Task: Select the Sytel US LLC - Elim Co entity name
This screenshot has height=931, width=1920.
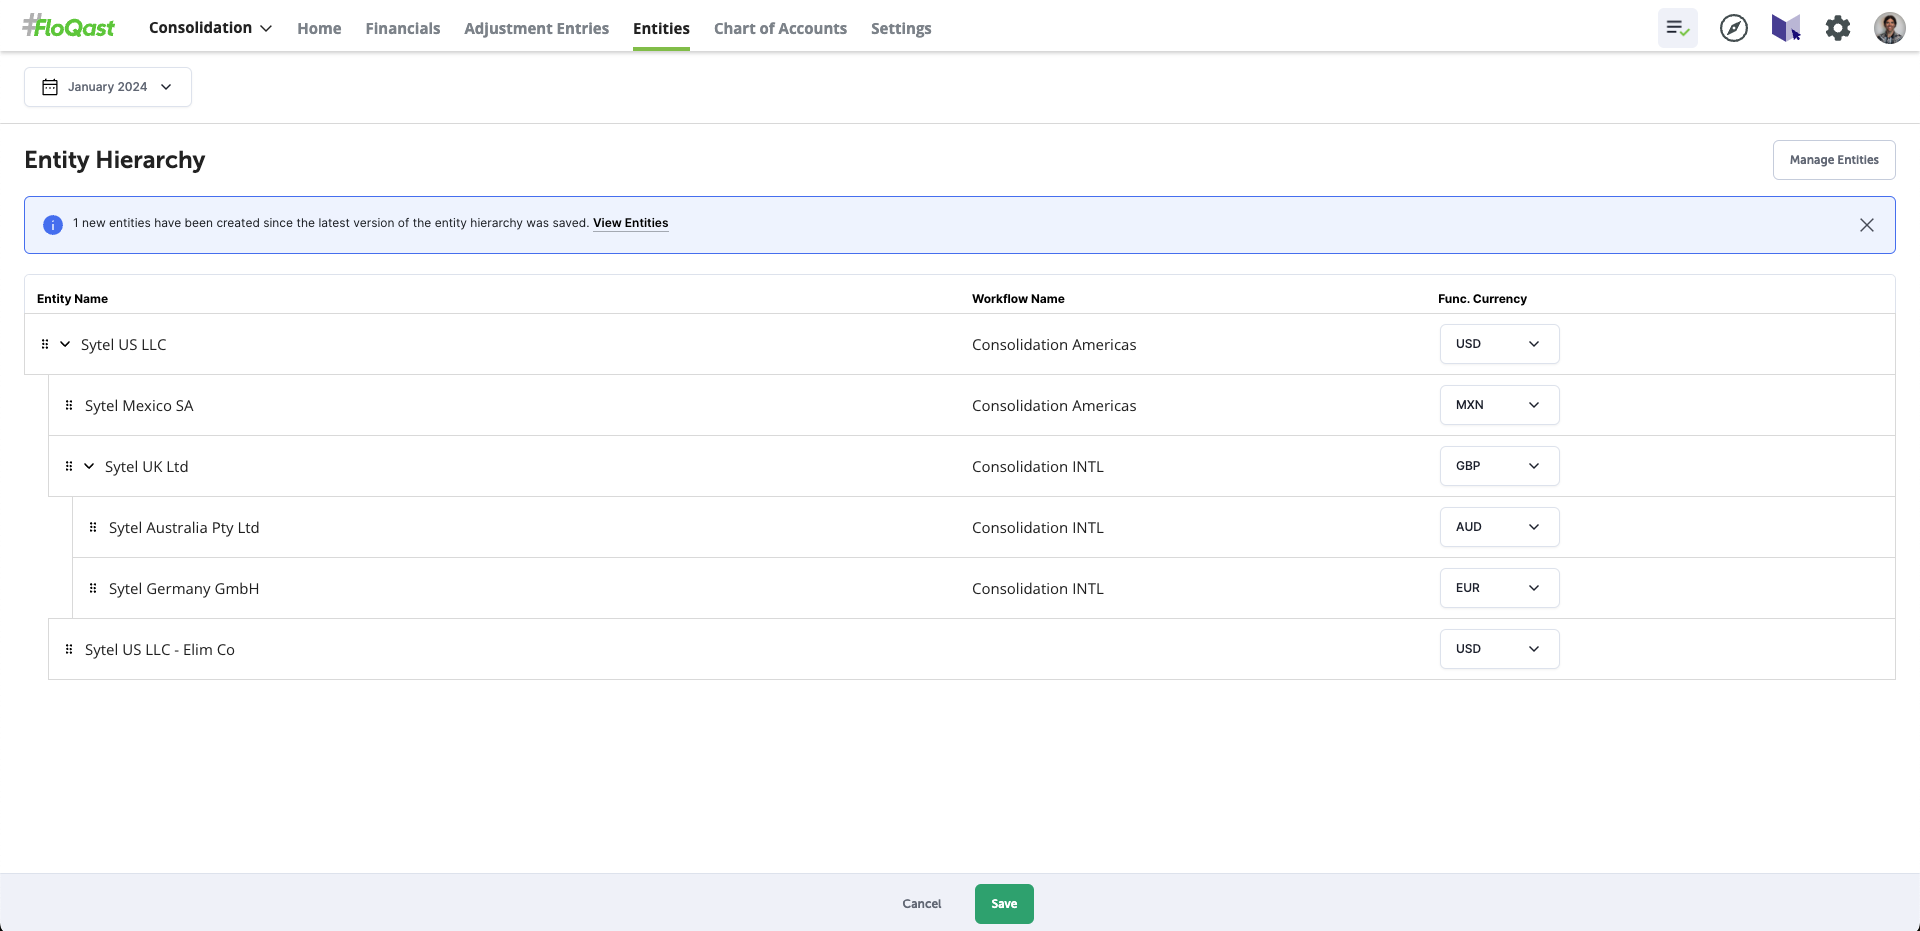Action: click(160, 650)
